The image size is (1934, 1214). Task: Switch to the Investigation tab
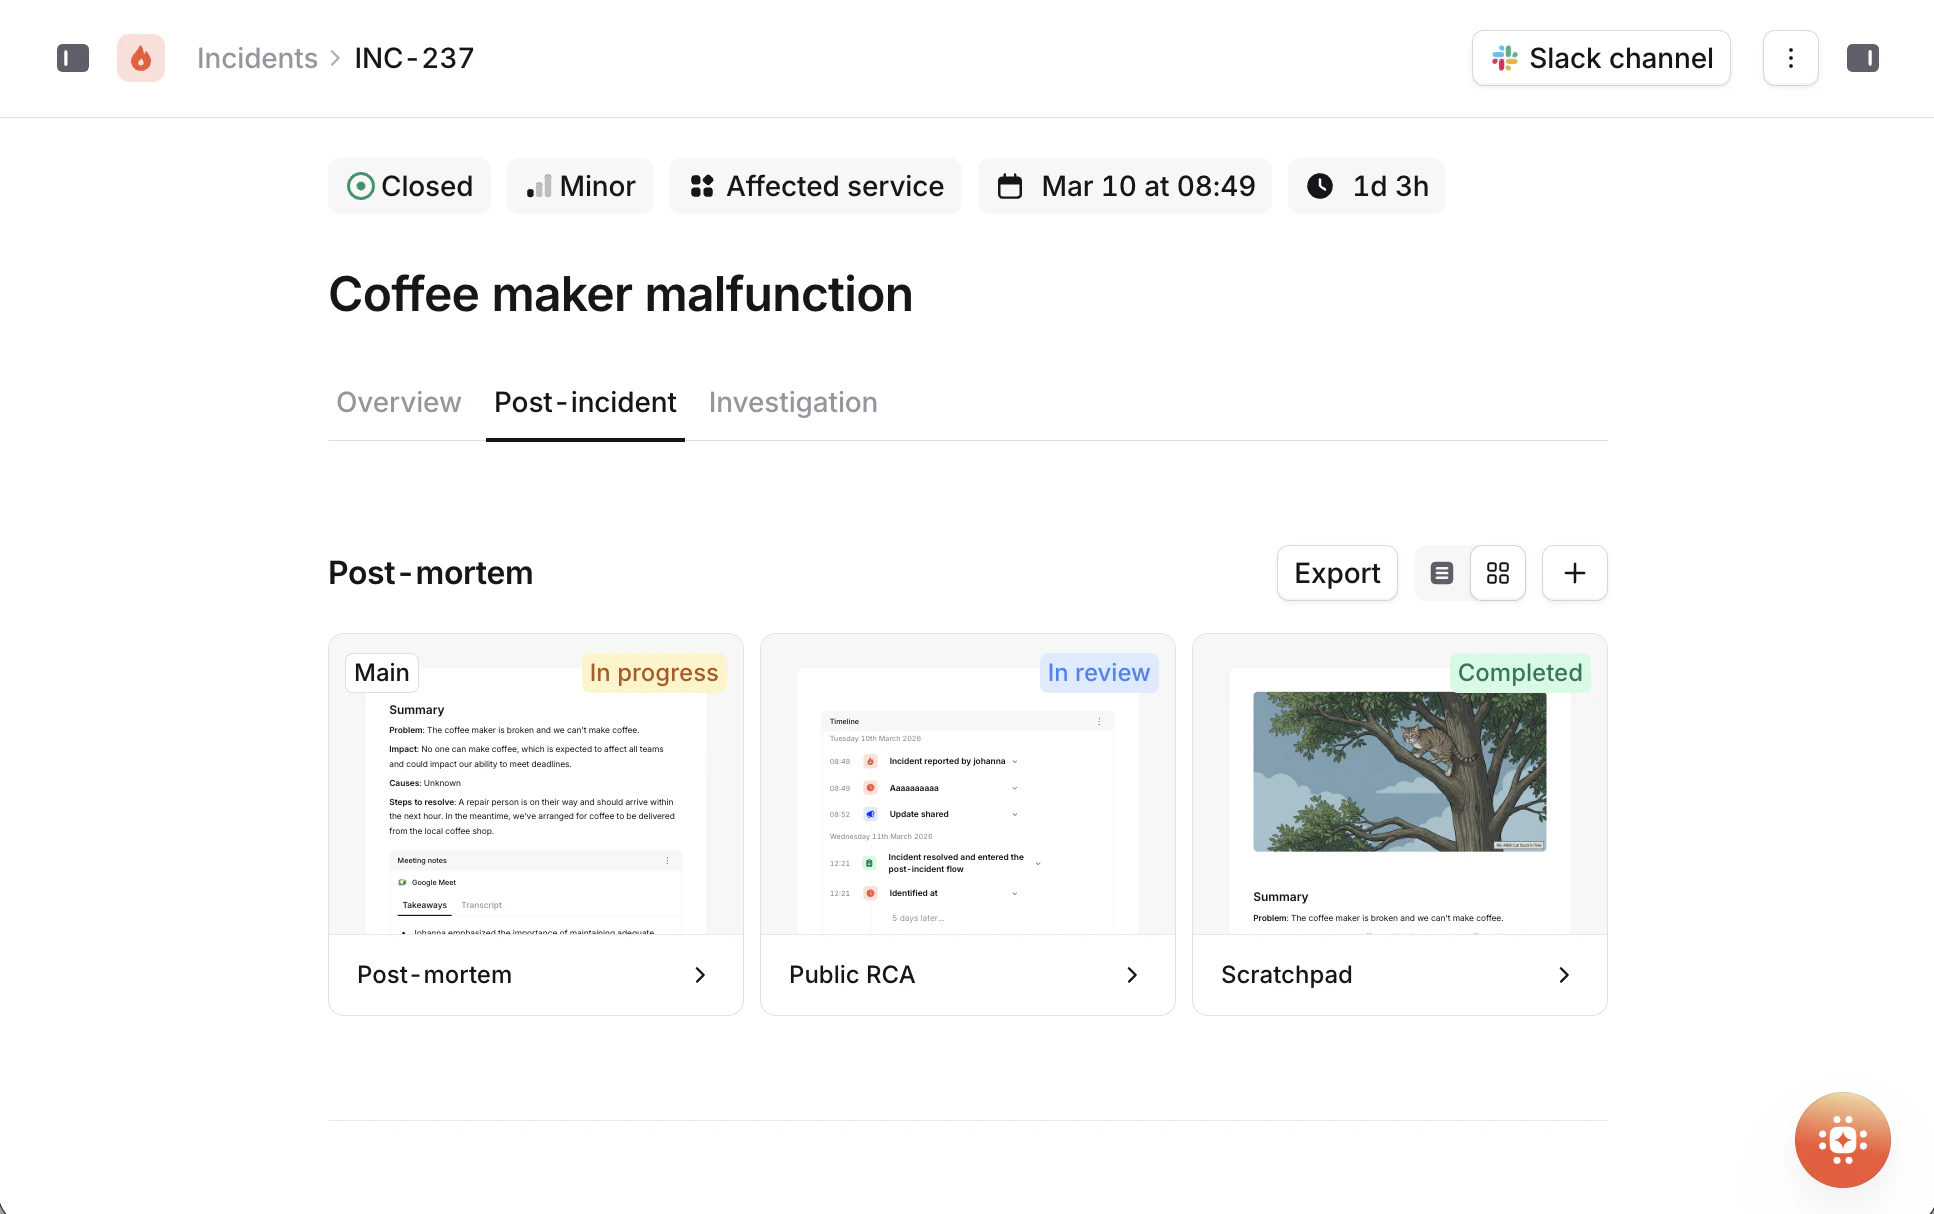[793, 402]
